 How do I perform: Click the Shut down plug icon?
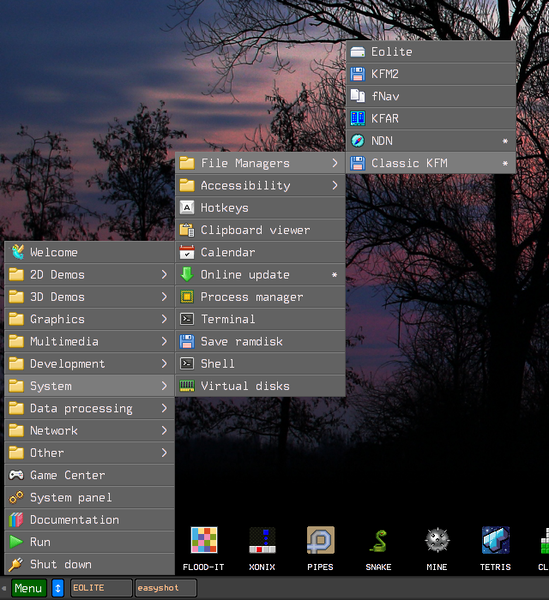16,564
